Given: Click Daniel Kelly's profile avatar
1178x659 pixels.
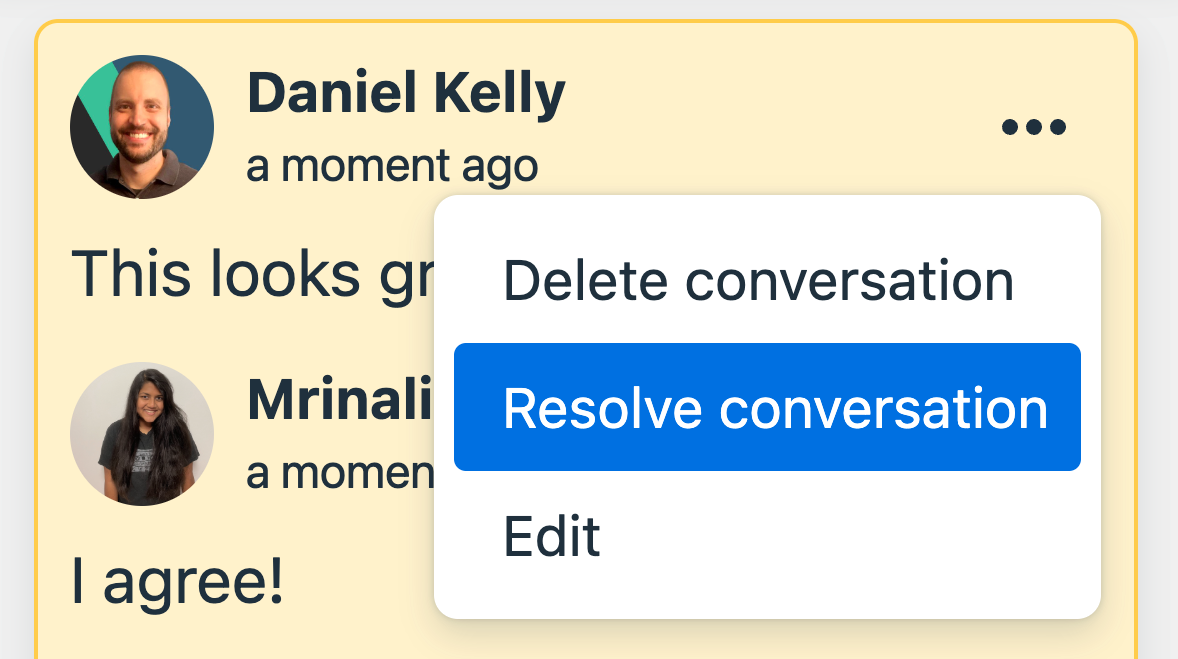Looking at the screenshot, I should click(x=142, y=127).
